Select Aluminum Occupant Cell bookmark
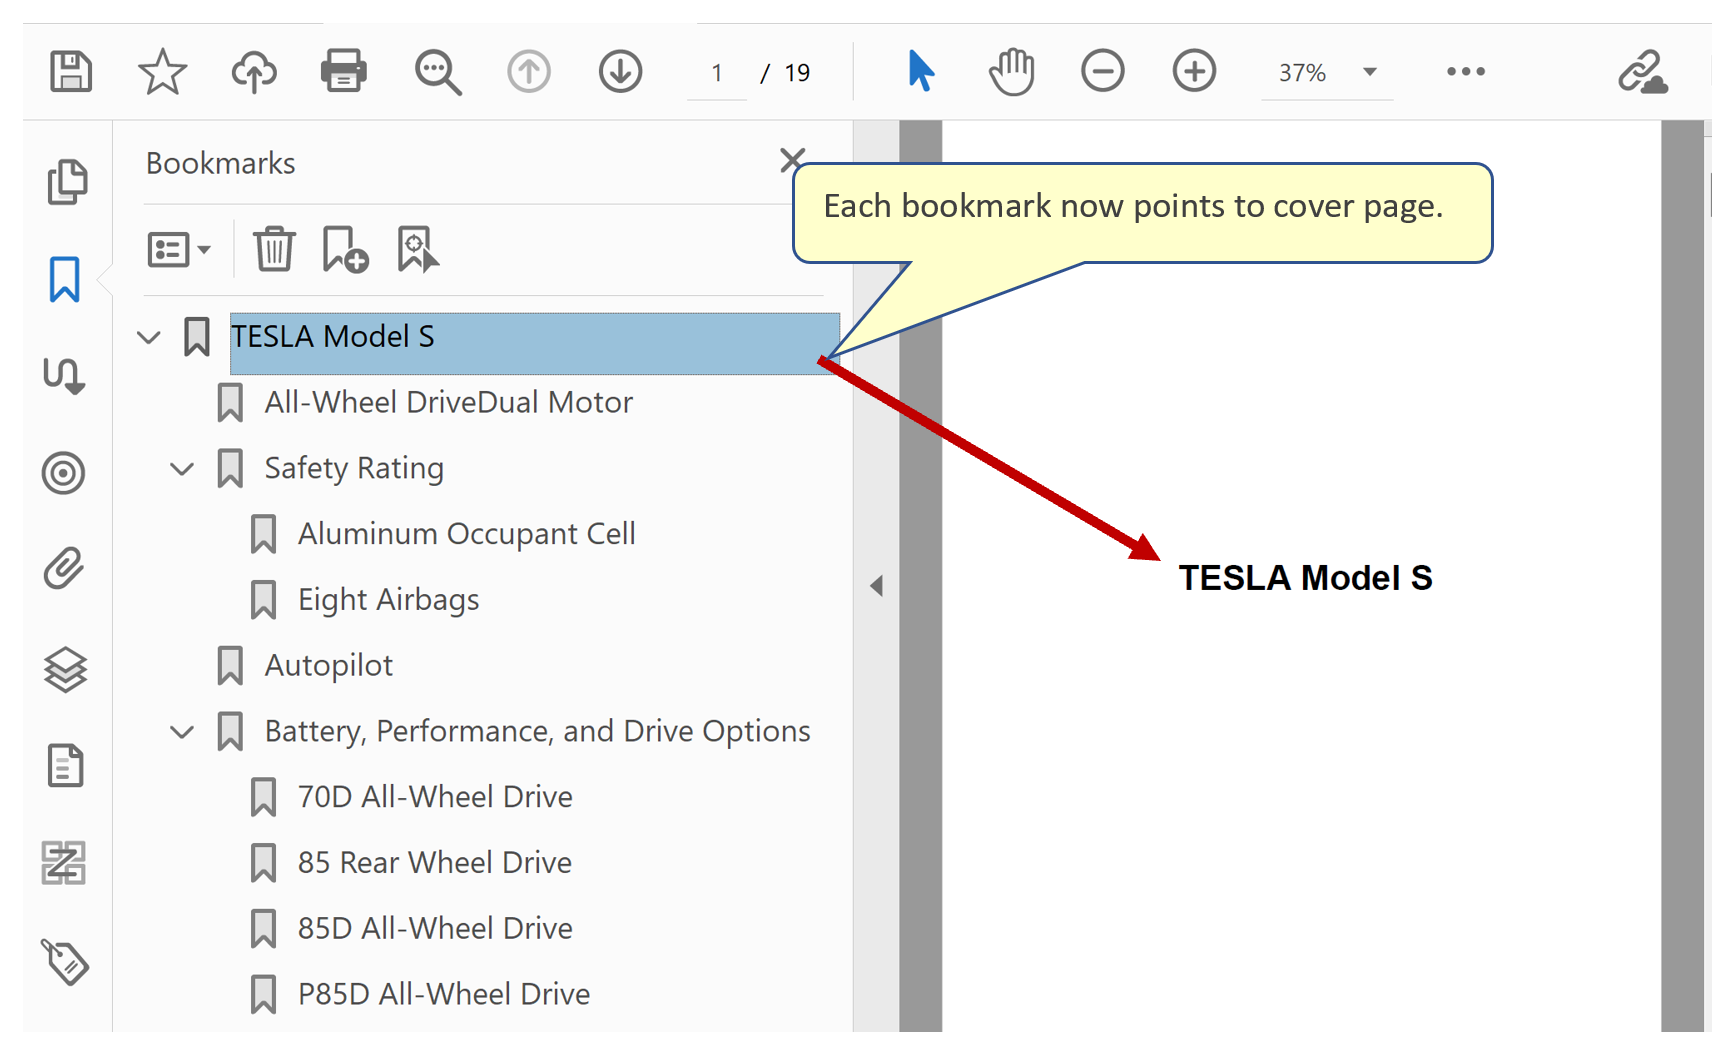 point(466,534)
